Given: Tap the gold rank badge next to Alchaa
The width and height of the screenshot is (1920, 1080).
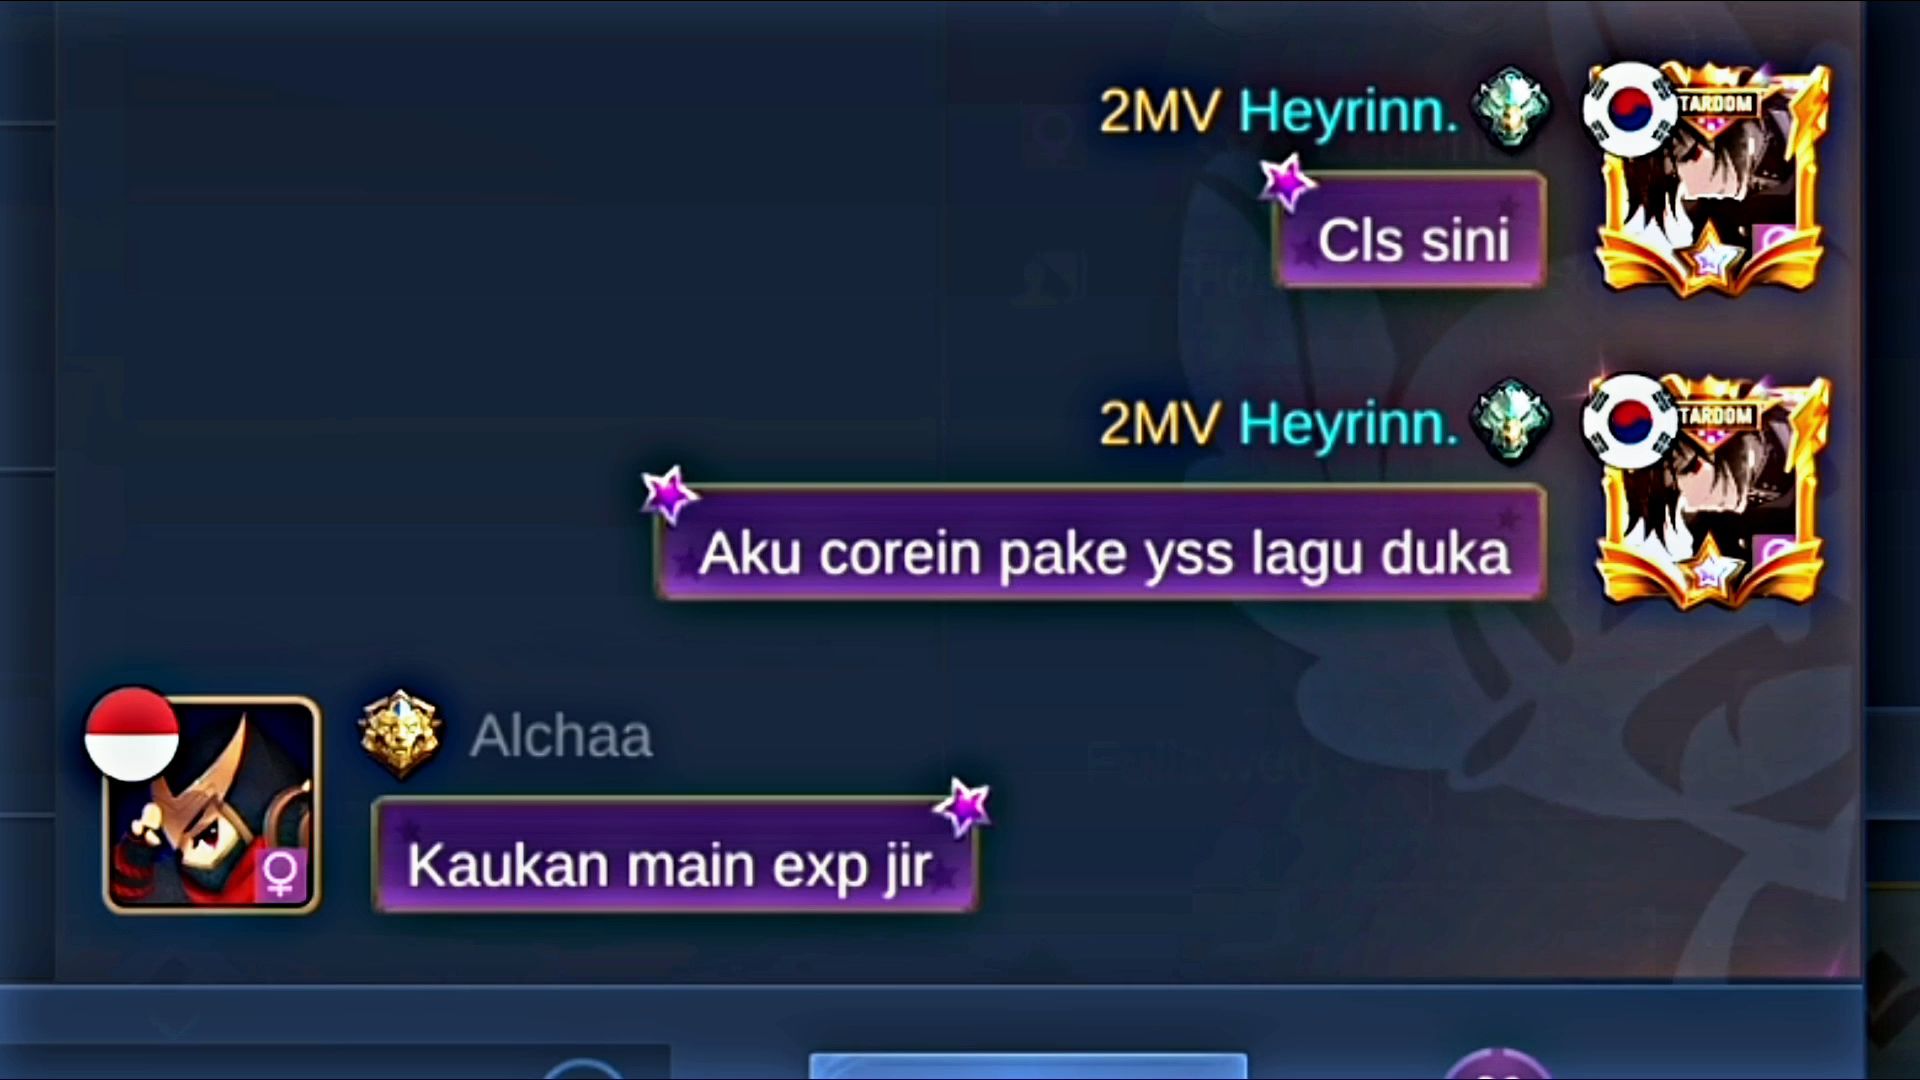Looking at the screenshot, I should tap(401, 735).
